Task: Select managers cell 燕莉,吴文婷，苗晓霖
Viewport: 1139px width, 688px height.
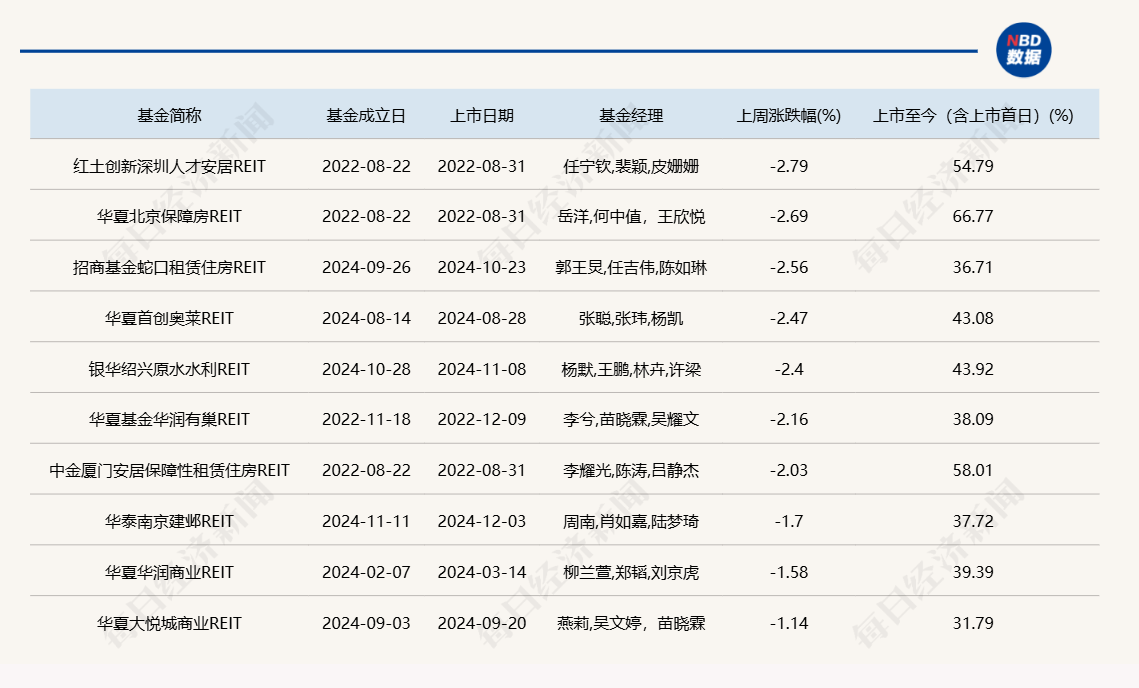Action: pyautogui.click(x=631, y=623)
